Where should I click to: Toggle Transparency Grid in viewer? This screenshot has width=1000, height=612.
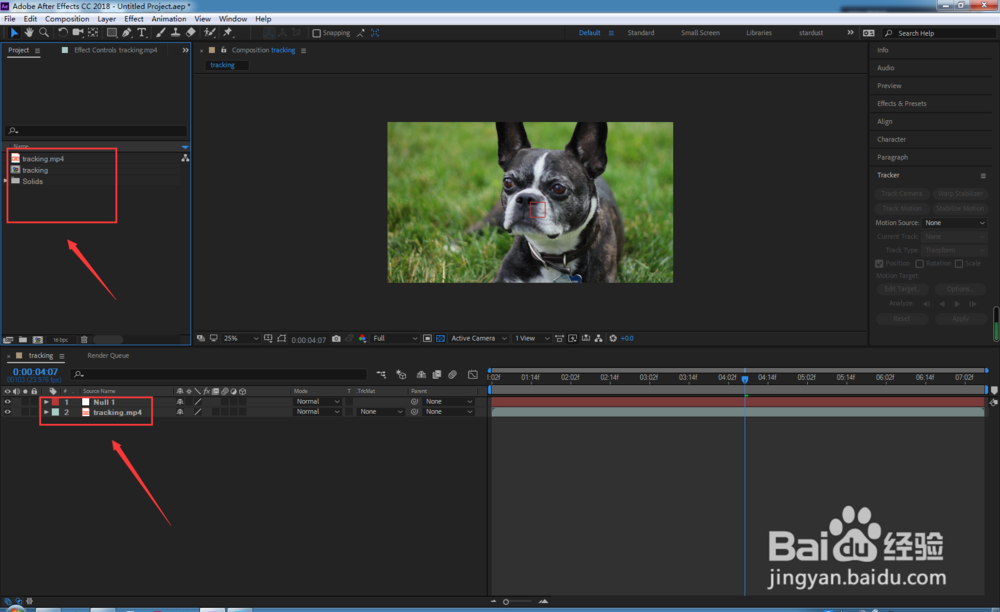pyautogui.click(x=440, y=339)
